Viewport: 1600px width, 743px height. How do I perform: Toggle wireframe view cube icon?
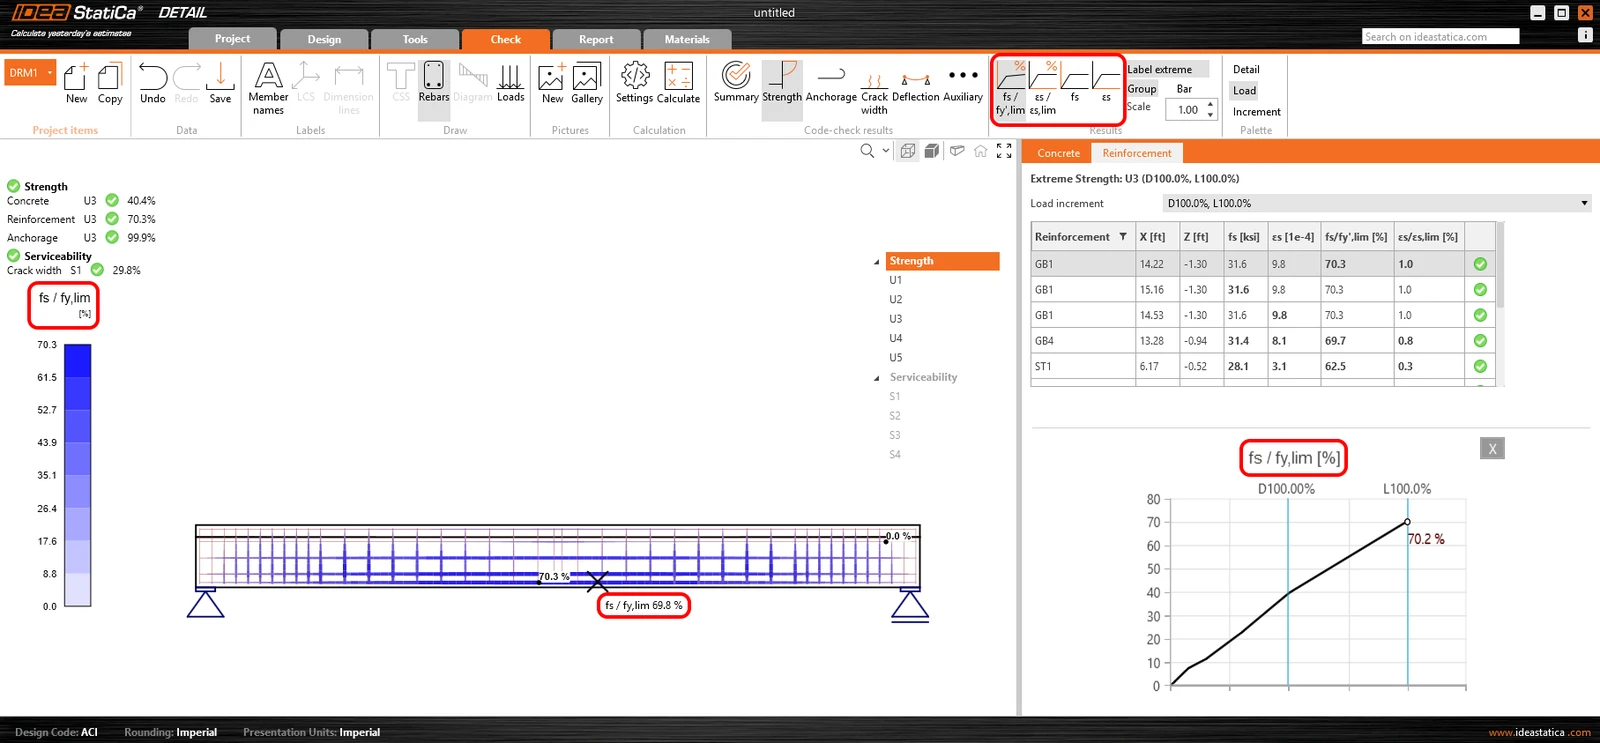point(908,151)
